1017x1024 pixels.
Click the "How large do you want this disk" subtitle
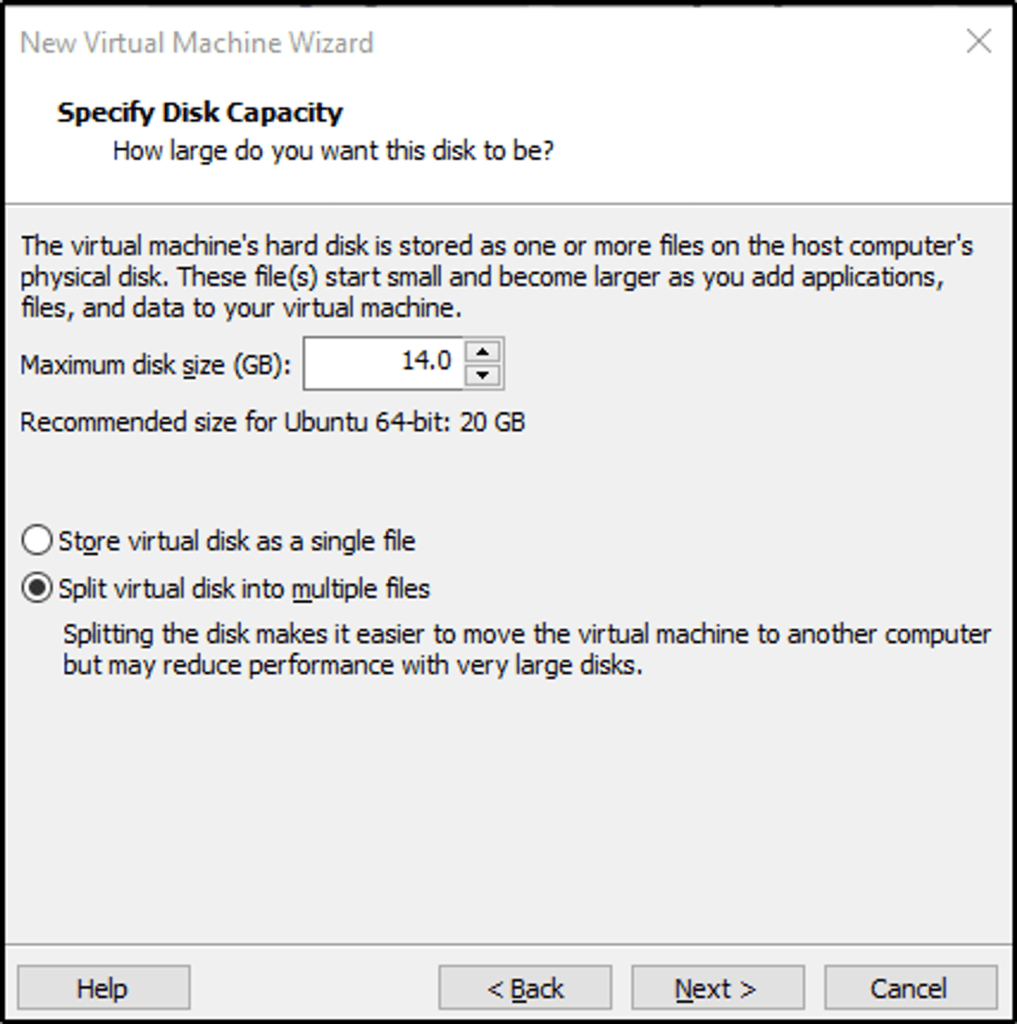(x=333, y=151)
